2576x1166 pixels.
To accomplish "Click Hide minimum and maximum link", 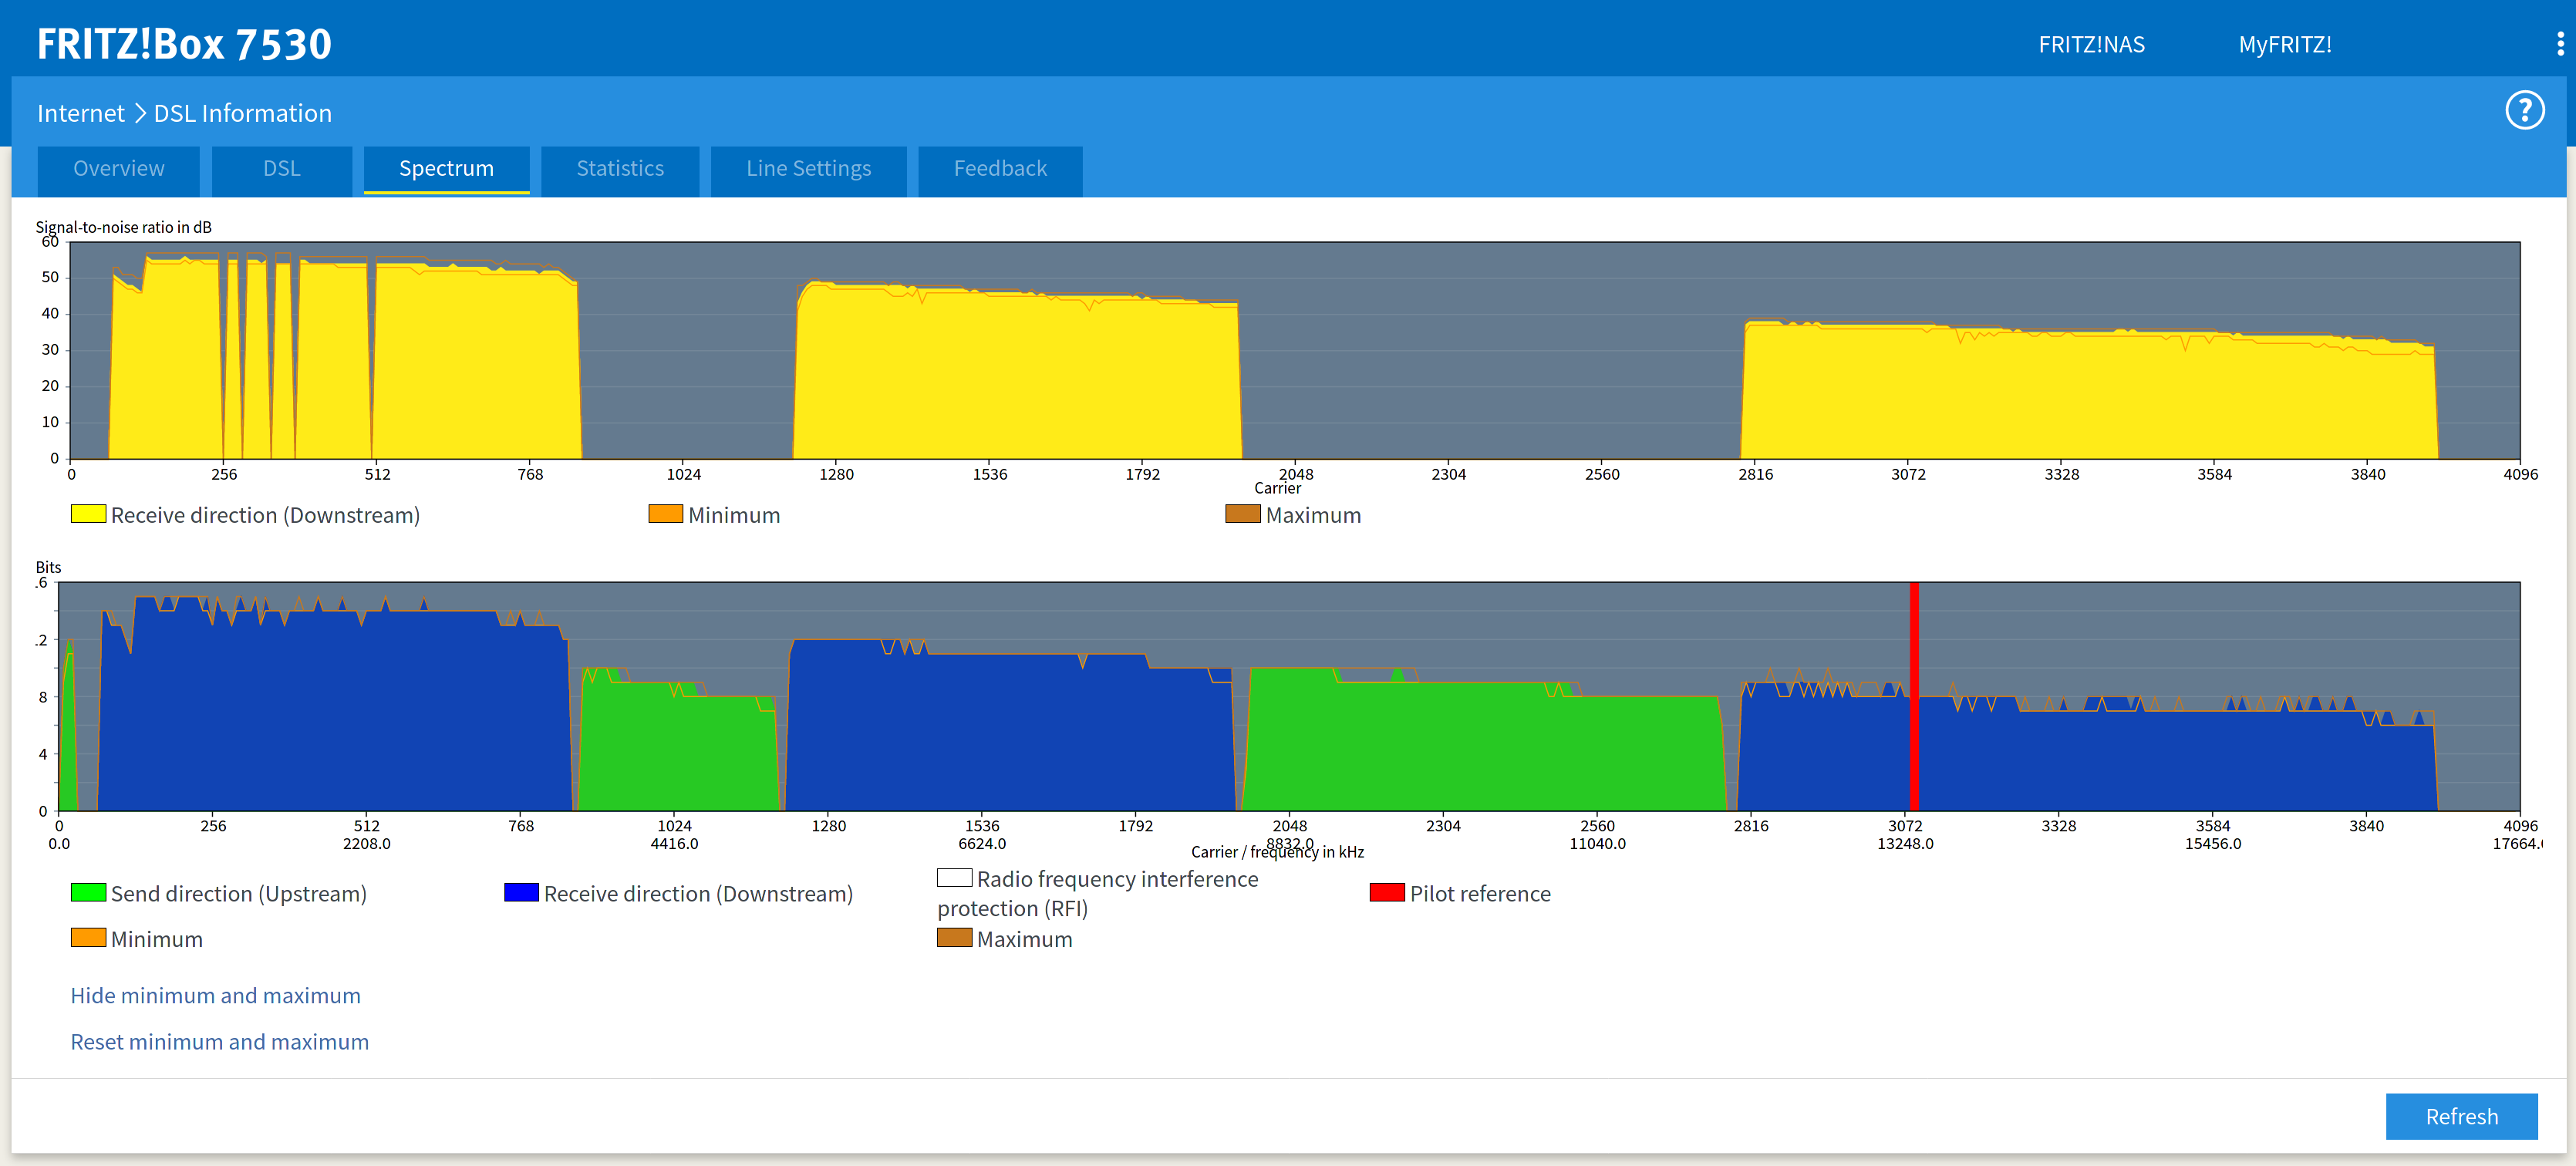I will pos(215,995).
